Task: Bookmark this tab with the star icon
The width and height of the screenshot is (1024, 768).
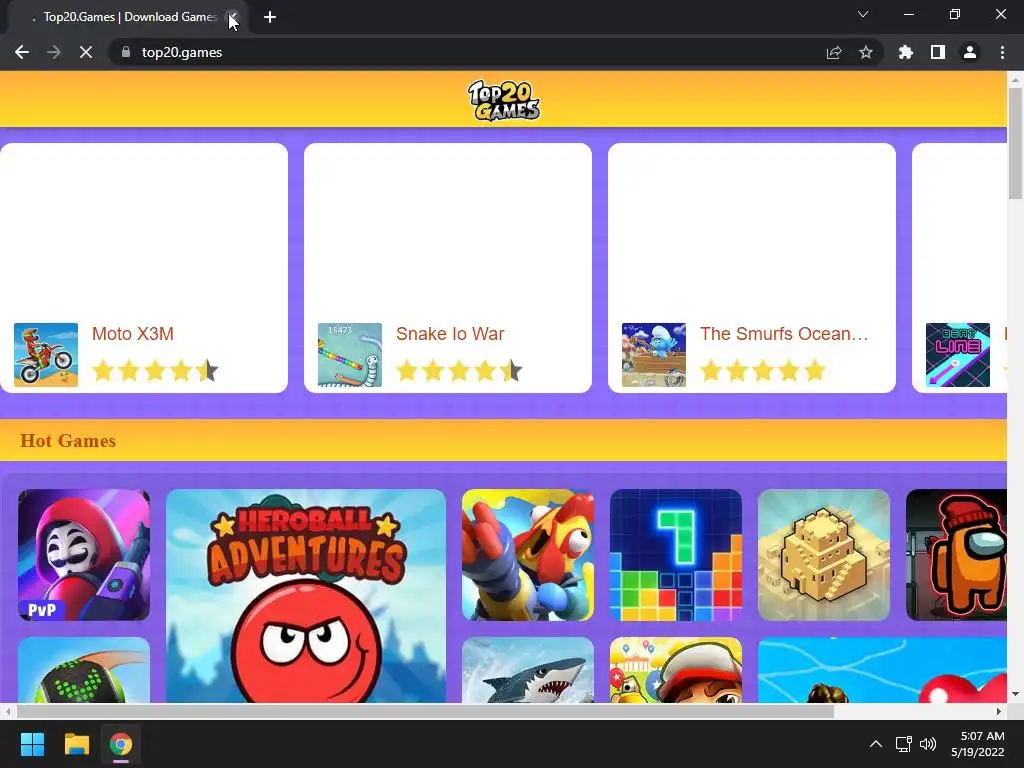Action: [x=866, y=52]
